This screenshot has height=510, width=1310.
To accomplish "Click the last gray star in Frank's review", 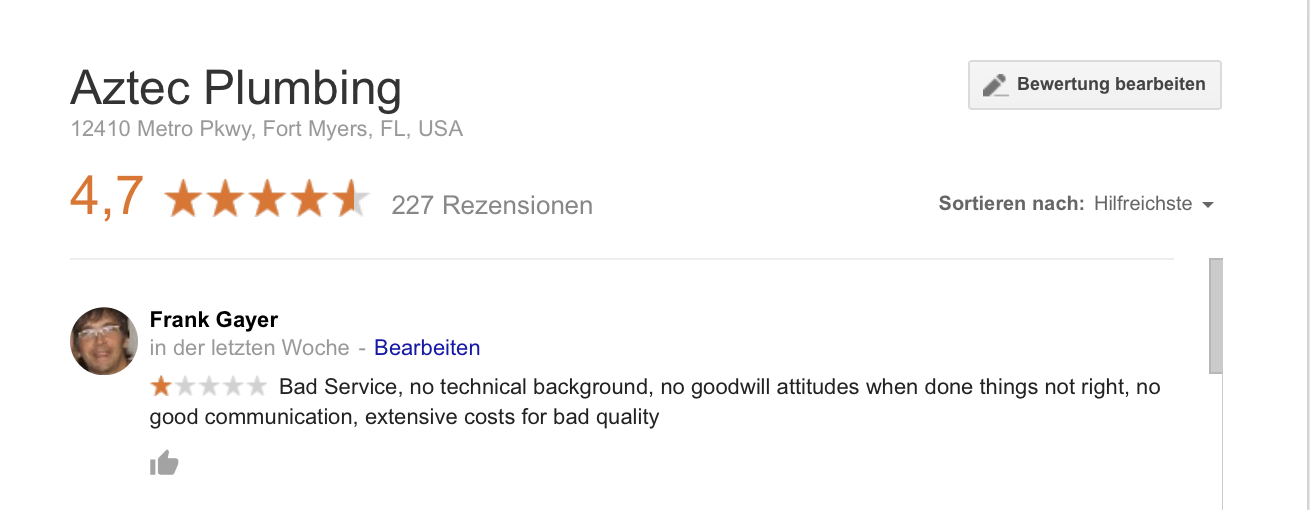I will 257,386.
